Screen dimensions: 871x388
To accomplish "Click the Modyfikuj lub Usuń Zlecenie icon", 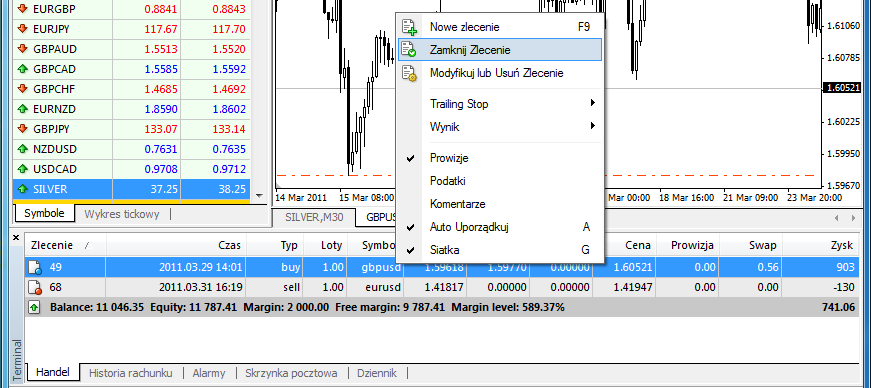I will [409, 73].
